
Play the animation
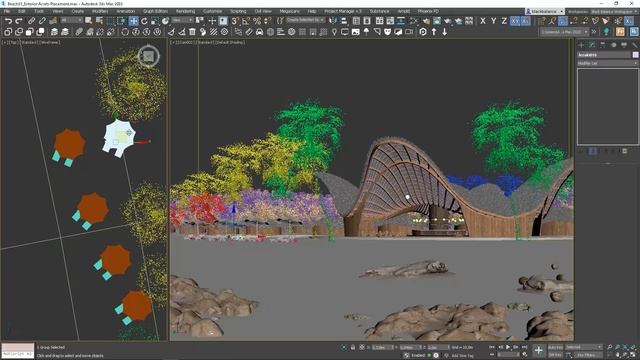click(x=508, y=347)
